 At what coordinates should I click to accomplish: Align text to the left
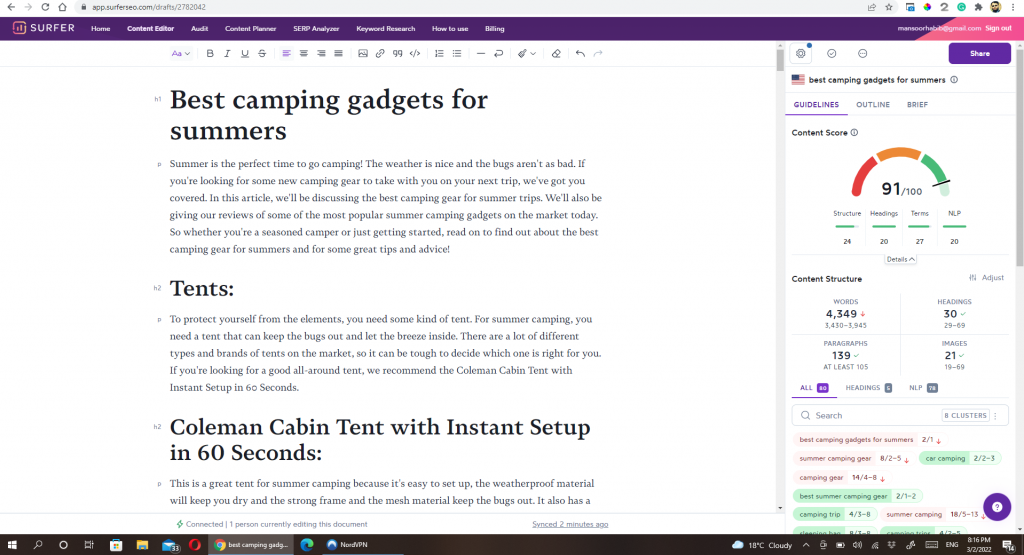pos(286,54)
